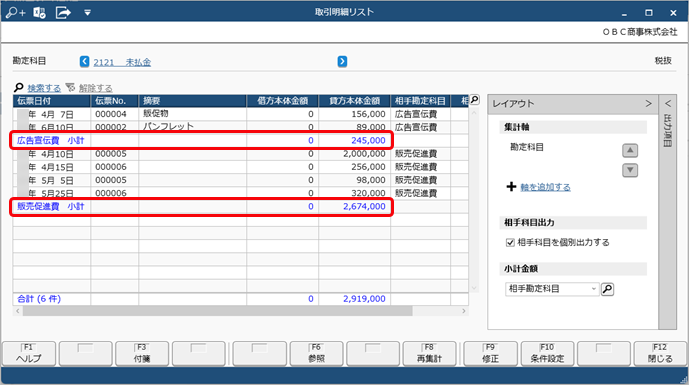Click the F1 ヘルプ button
Image resolution: width=689 pixels, height=385 pixels.
[x=29, y=354]
